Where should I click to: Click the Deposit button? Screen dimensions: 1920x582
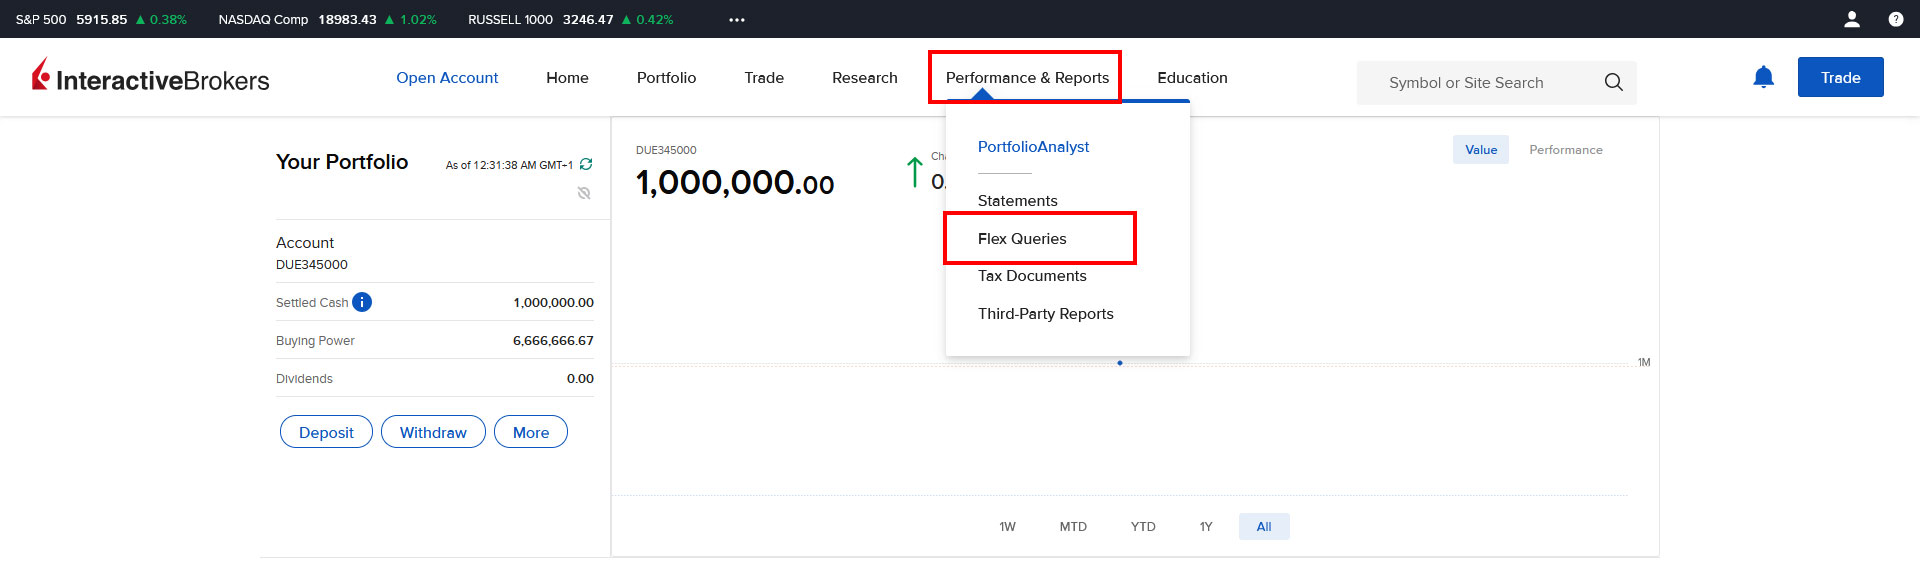click(326, 432)
